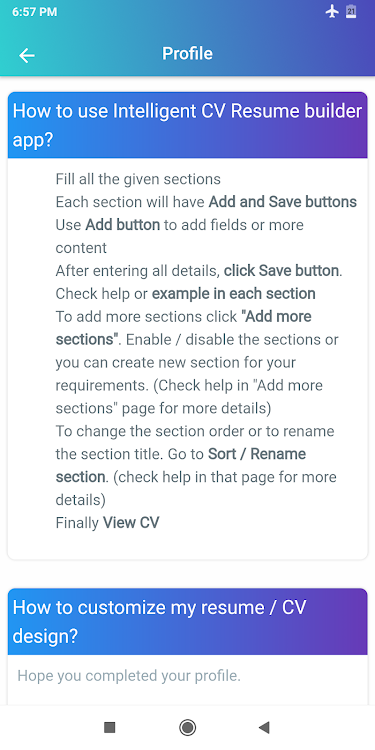Tap the triangle back navigation button

pos(264,728)
